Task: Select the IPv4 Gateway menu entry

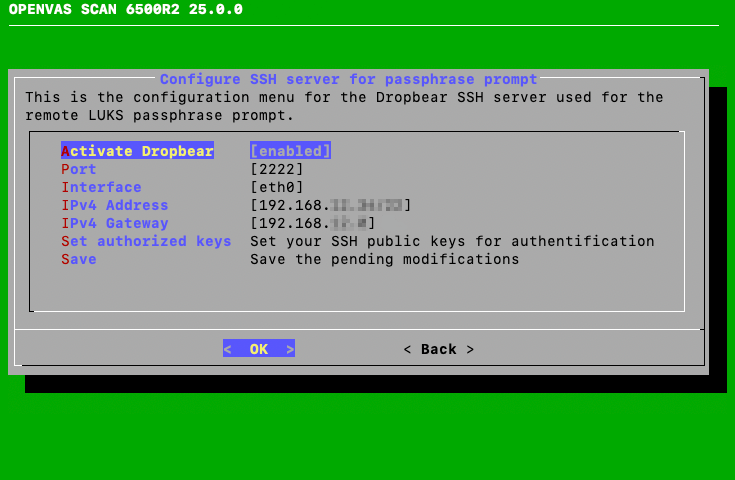Action: click(x=115, y=223)
